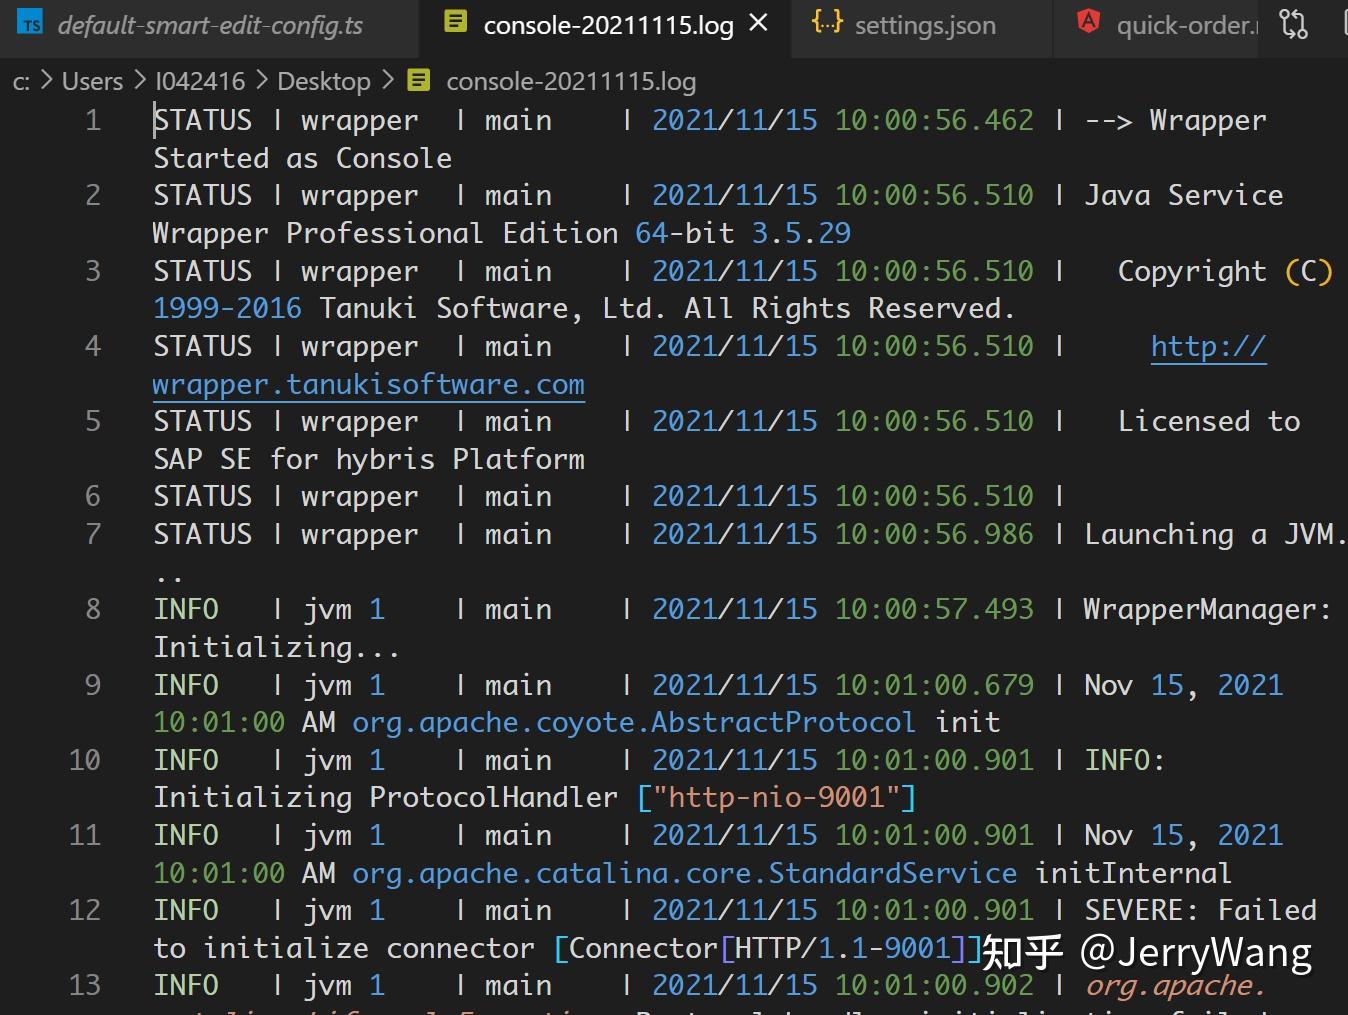Click the Angular icon on quick-order tab
1348x1015 pixels.
[1088, 22]
